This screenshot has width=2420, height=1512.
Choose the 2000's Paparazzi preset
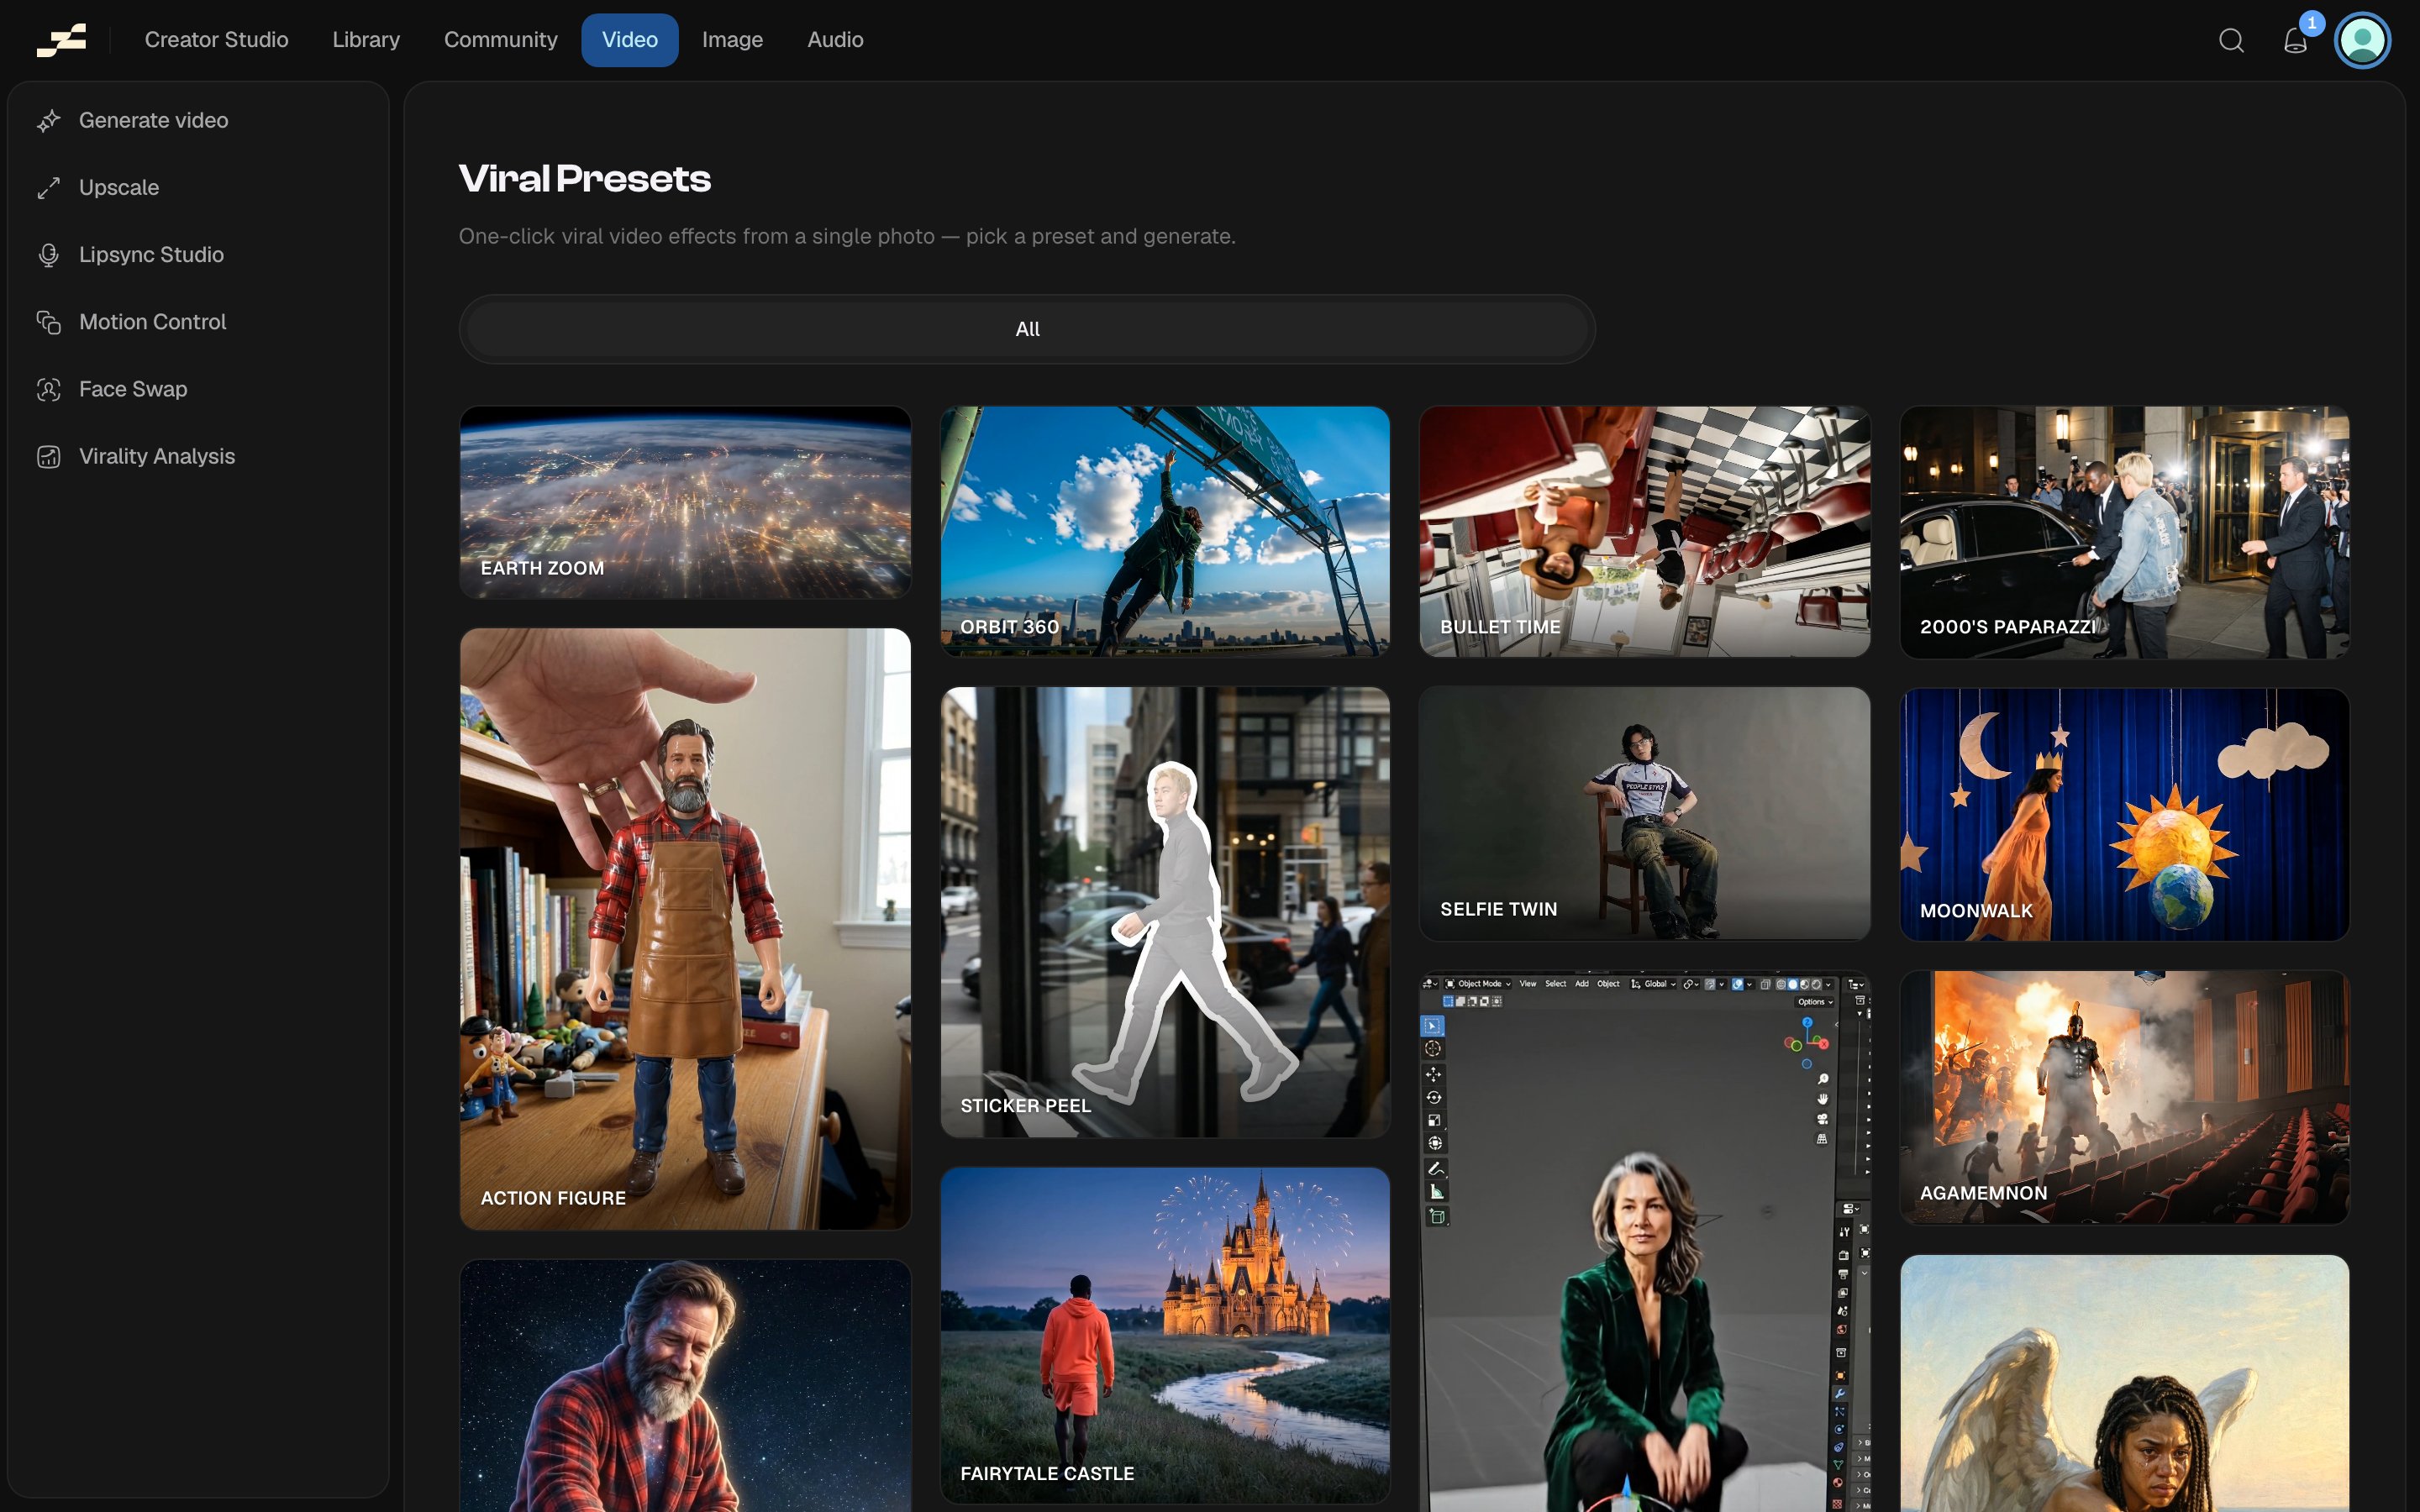(x=2125, y=532)
